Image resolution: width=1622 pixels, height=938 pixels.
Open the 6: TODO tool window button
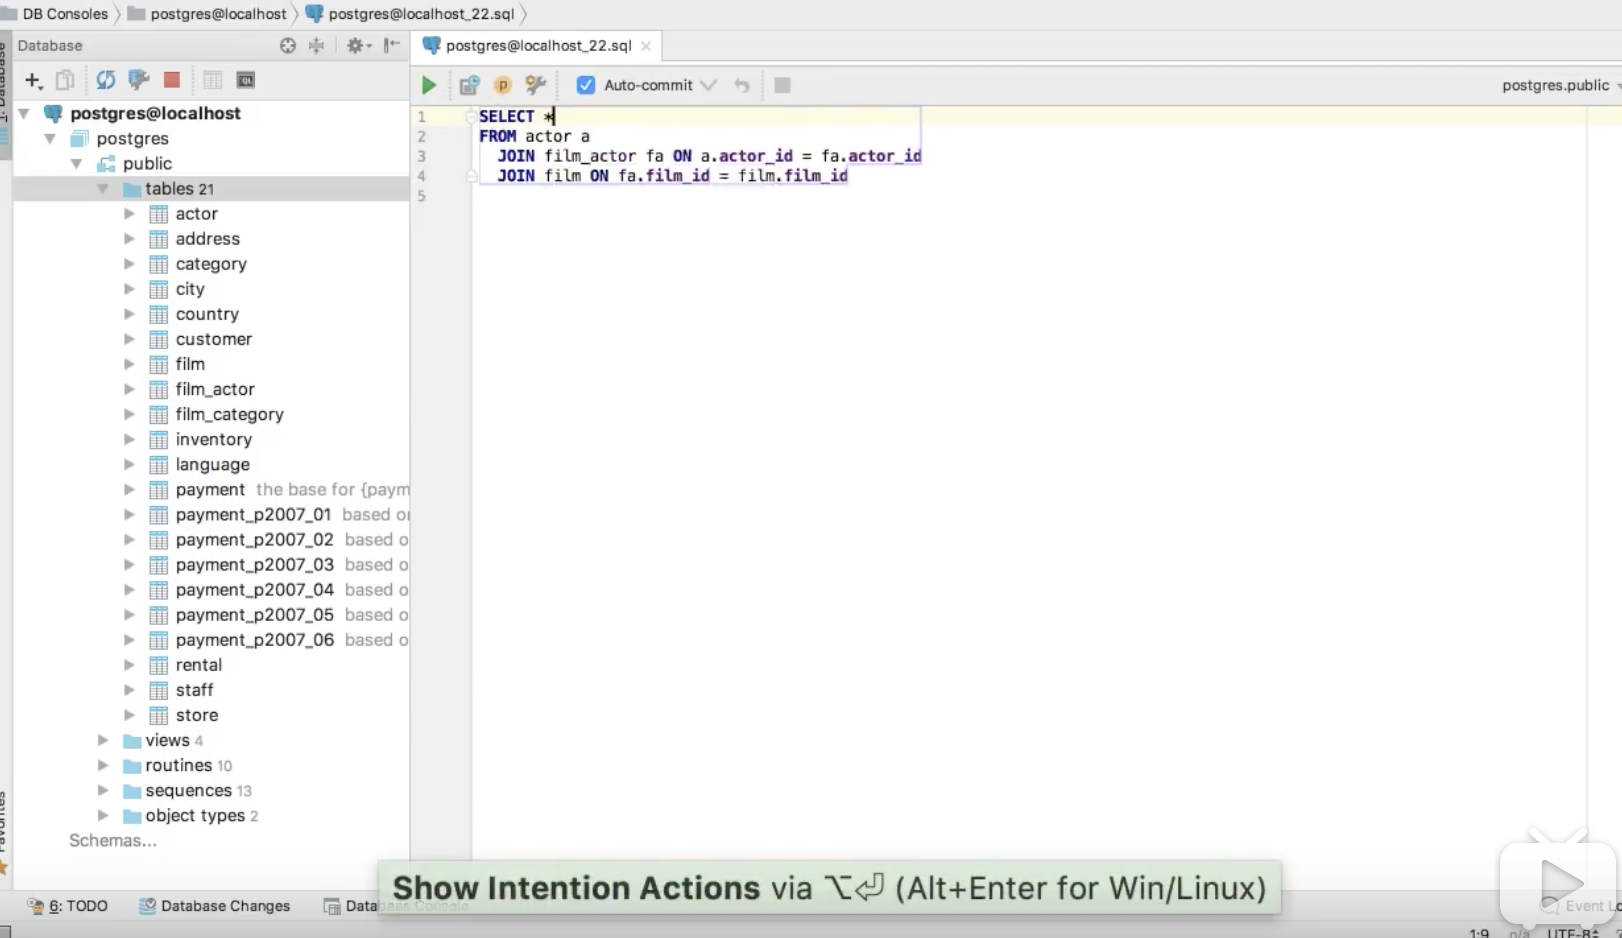click(x=69, y=906)
